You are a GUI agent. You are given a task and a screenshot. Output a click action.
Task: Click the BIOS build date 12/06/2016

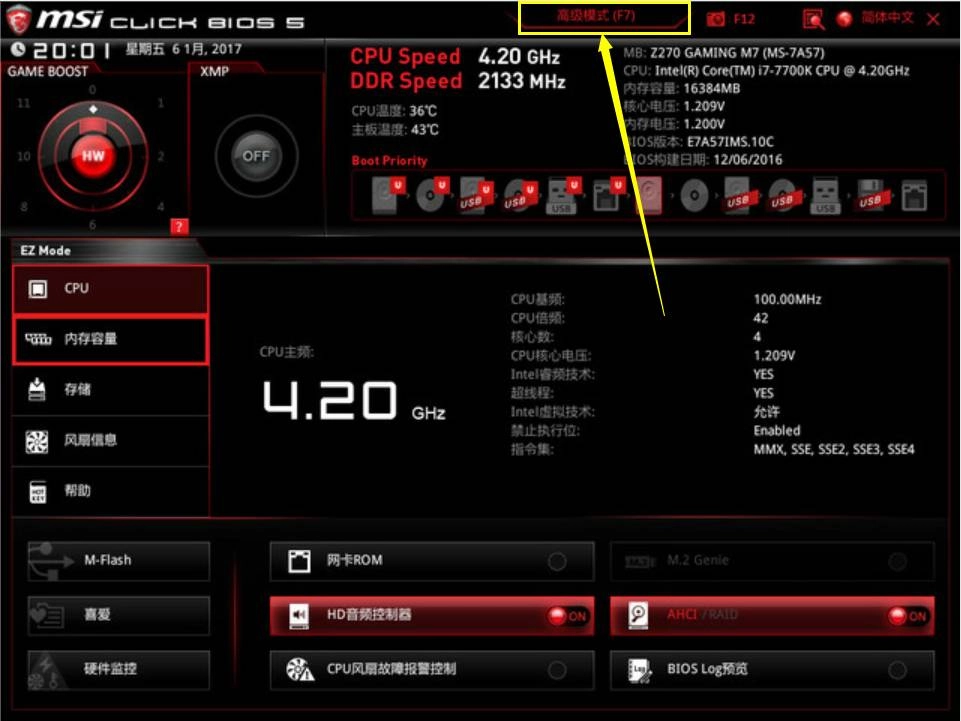748,160
